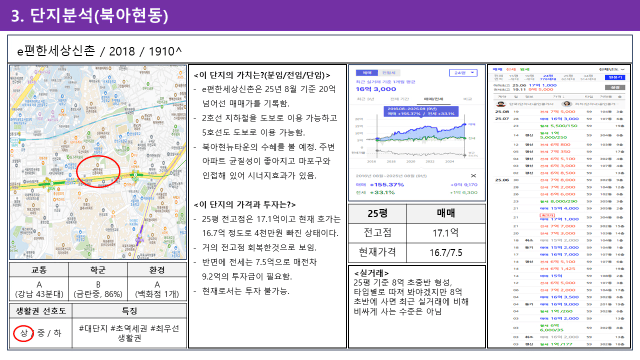Image resolution: width=640 pixels, height=360 pixels.
Task: Click the blue end-point marker on 매매 line
Action: click(x=464, y=124)
